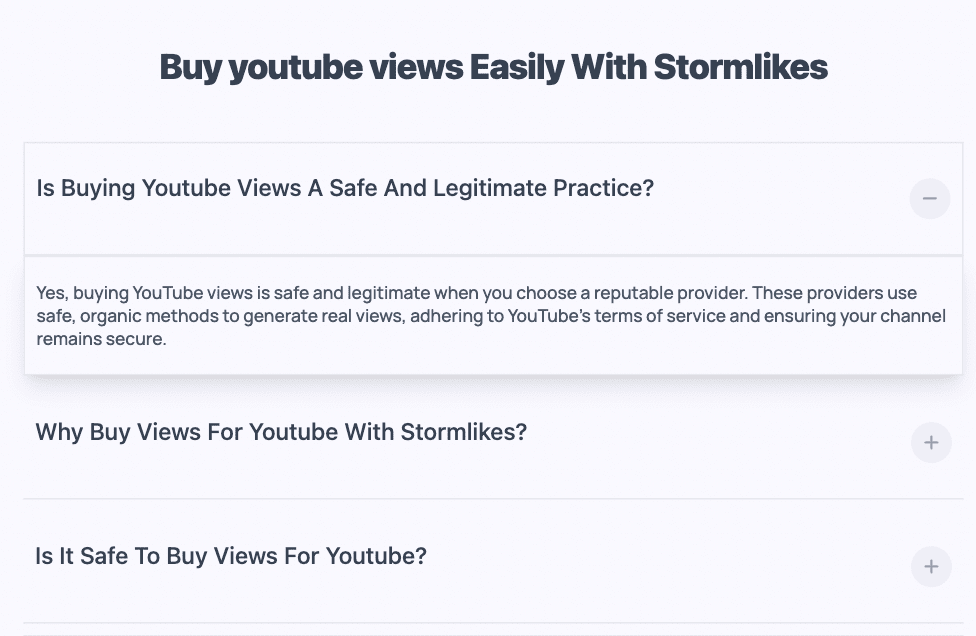This screenshot has height=636, width=976.
Task: Click the question 'Is Buying Youtube Views A Safe And Legitimate Practice?'
Action: [344, 188]
